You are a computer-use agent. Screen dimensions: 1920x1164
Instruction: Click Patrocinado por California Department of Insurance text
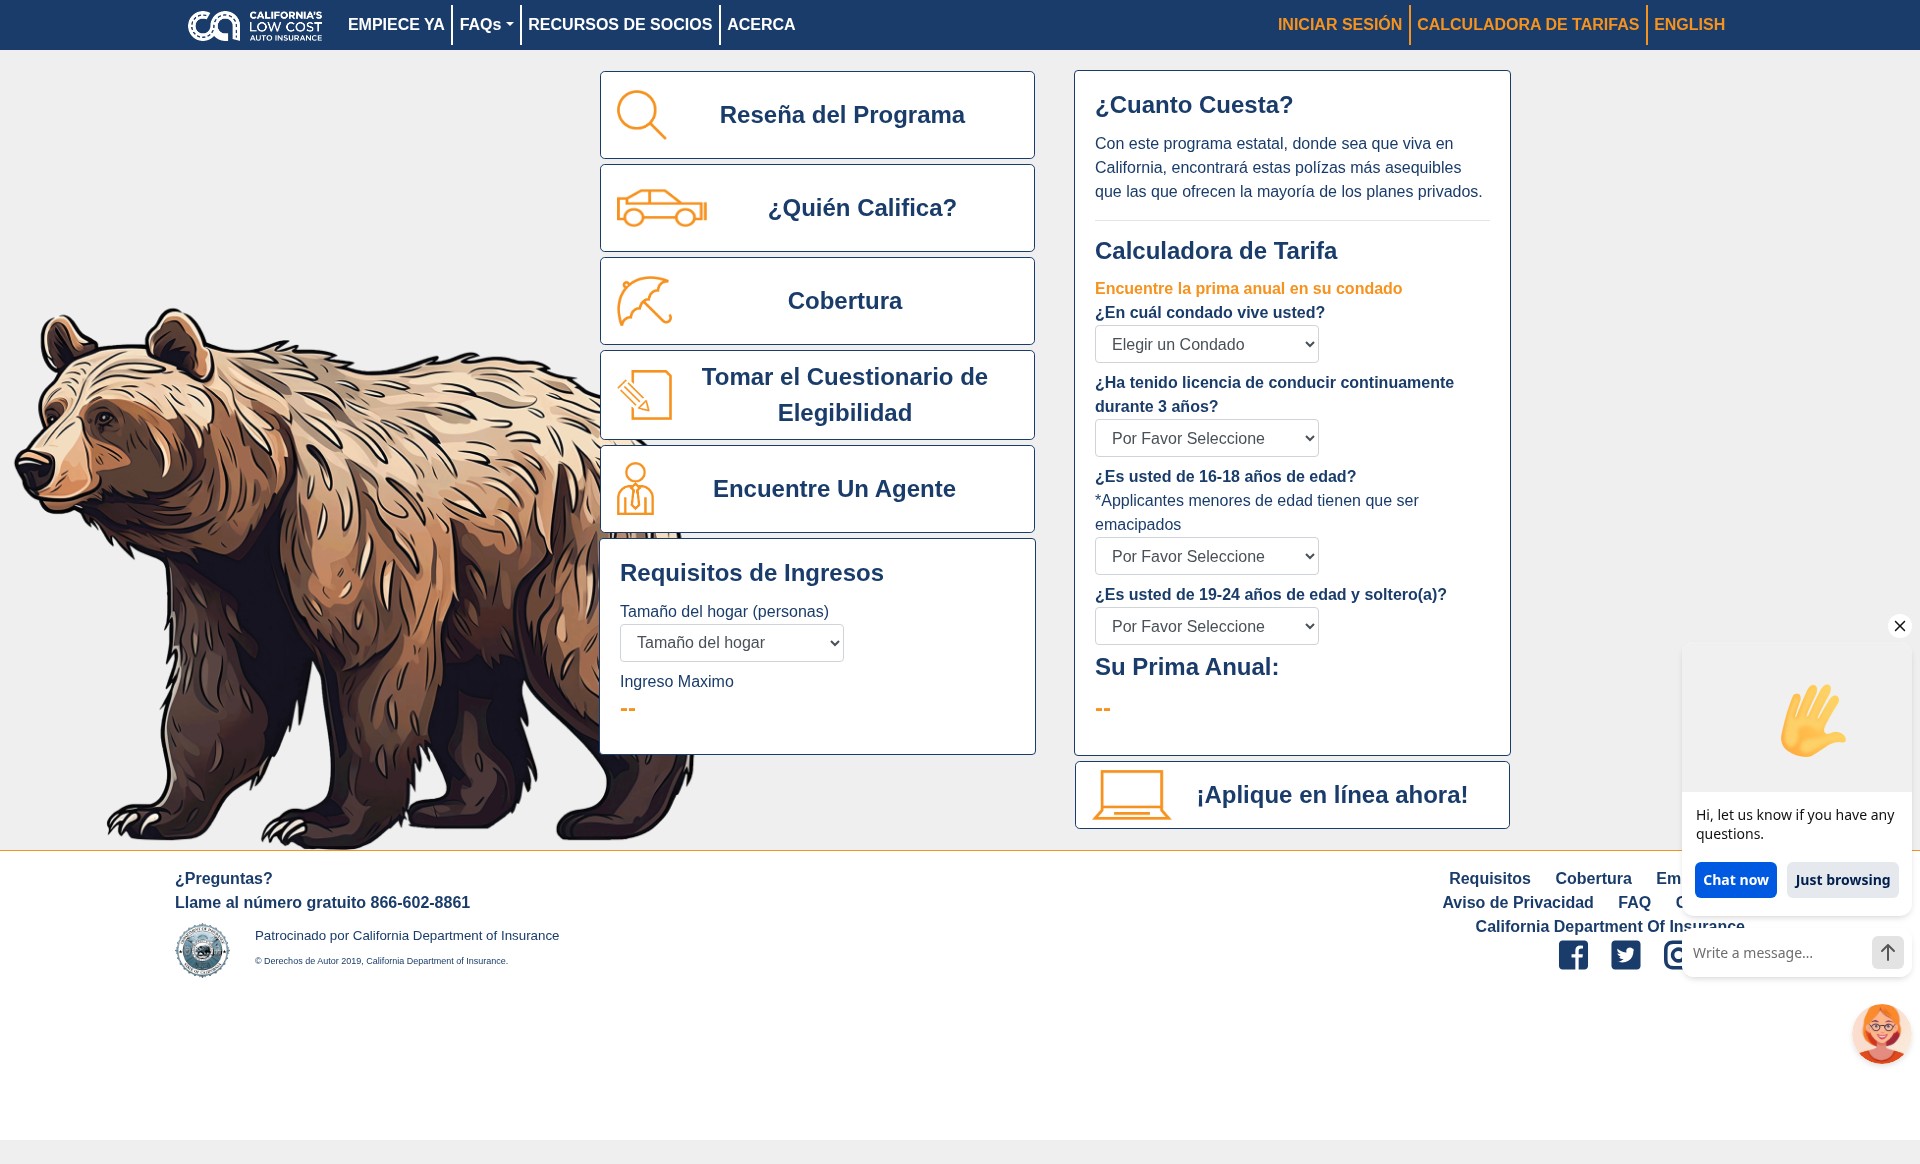click(407, 936)
